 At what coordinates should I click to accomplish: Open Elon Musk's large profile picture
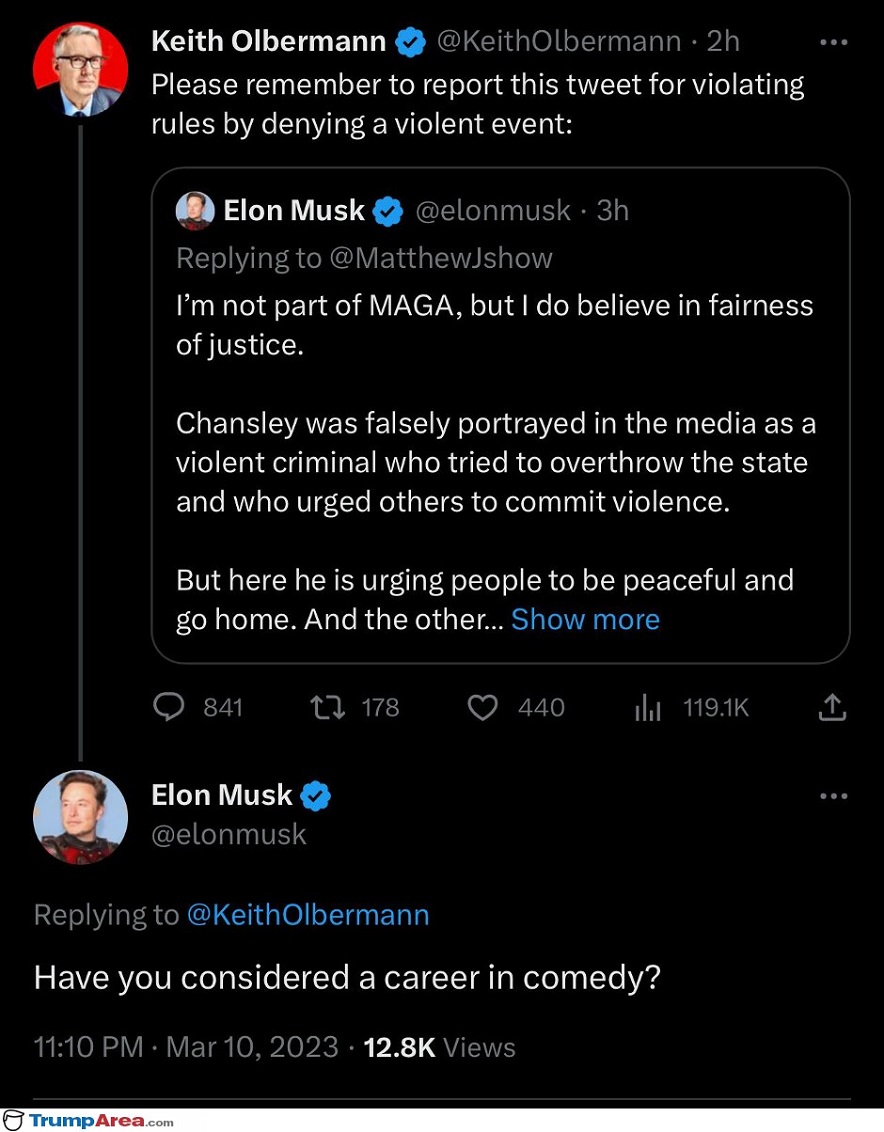(x=80, y=817)
